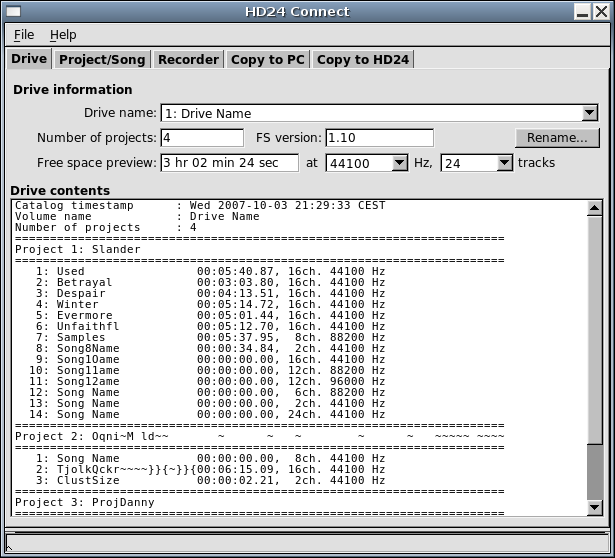Switch to the Recorder tab
The image size is (615, 558).
click(x=188, y=59)
